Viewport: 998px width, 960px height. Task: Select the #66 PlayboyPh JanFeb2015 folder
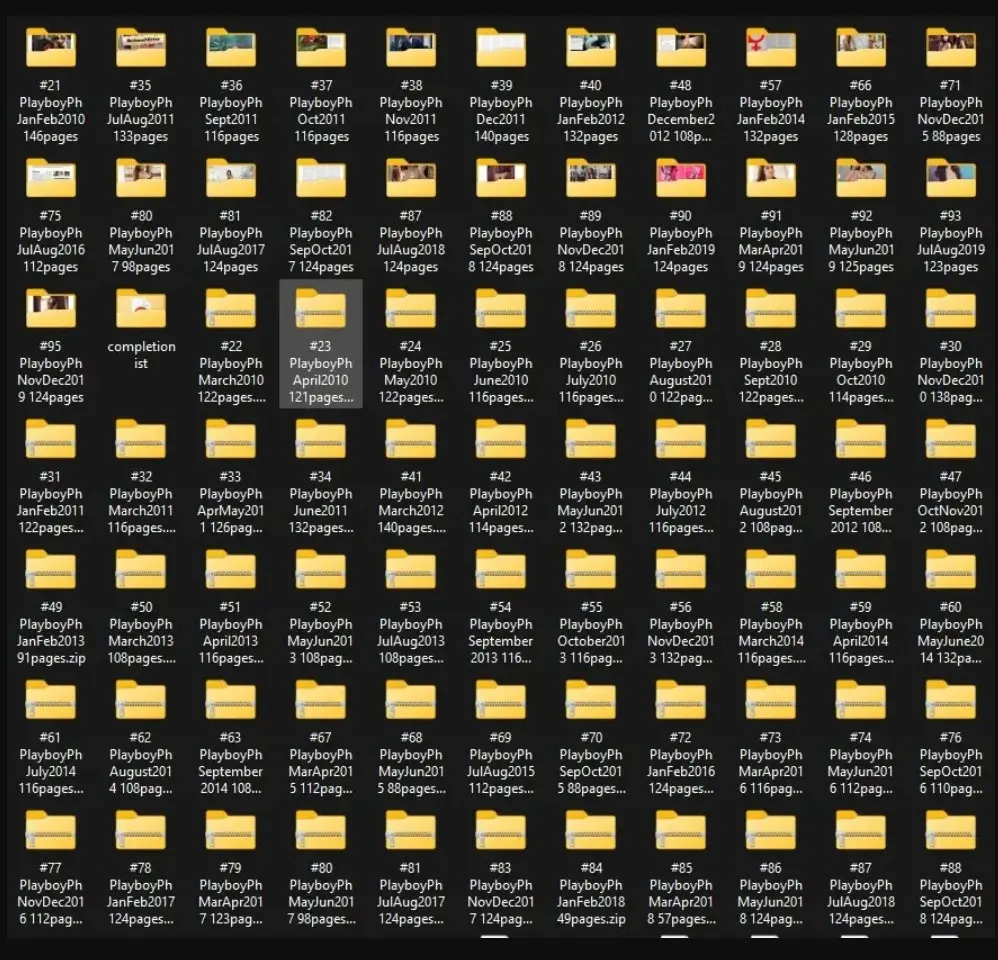click(x=861, y=48)
